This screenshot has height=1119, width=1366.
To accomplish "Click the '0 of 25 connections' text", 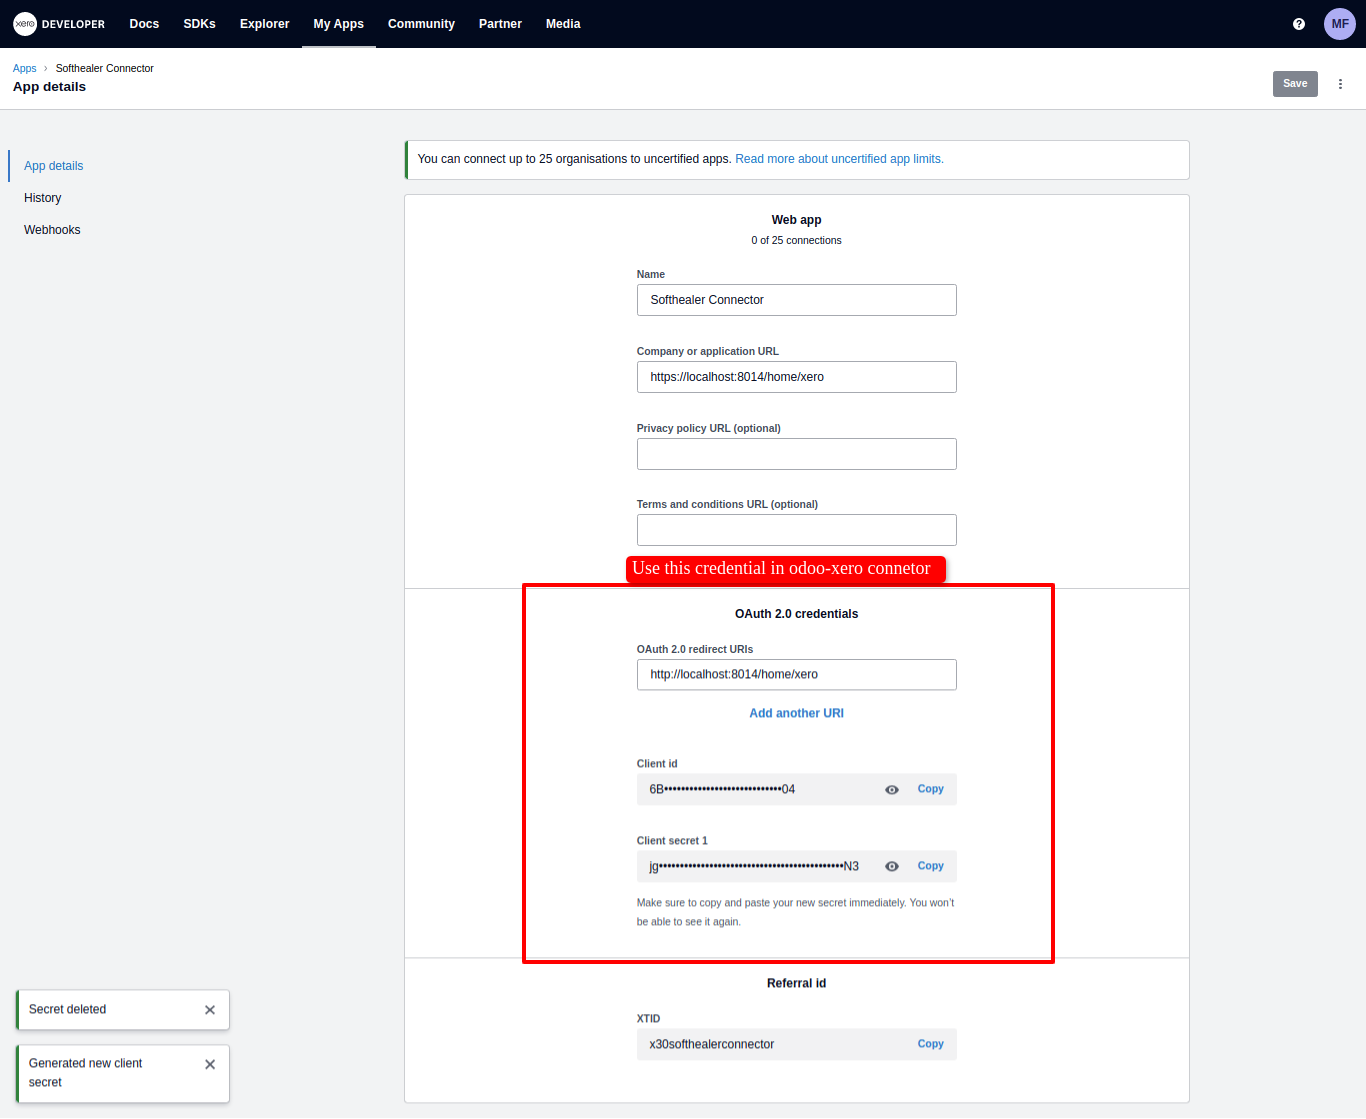I will coord(797,241).
